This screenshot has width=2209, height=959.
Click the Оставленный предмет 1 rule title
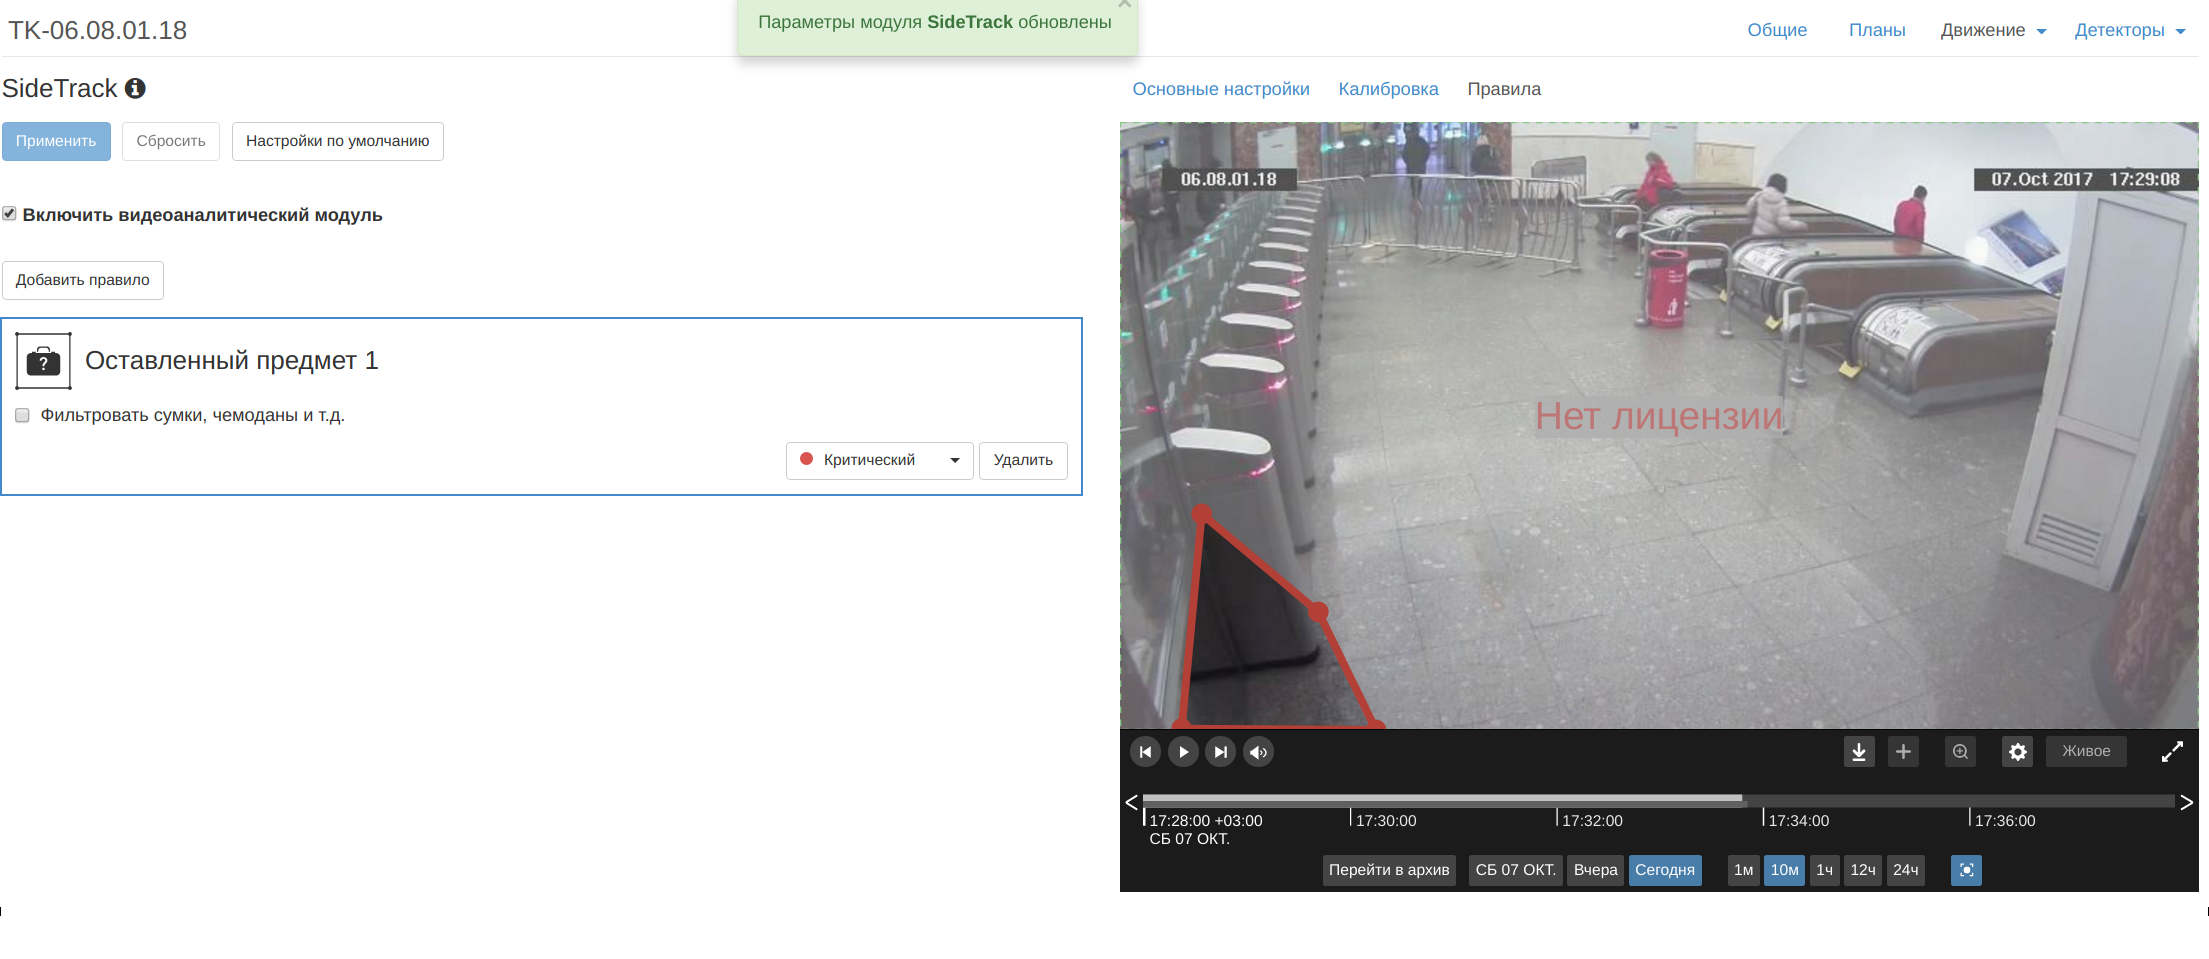click(x=232, y=361)
